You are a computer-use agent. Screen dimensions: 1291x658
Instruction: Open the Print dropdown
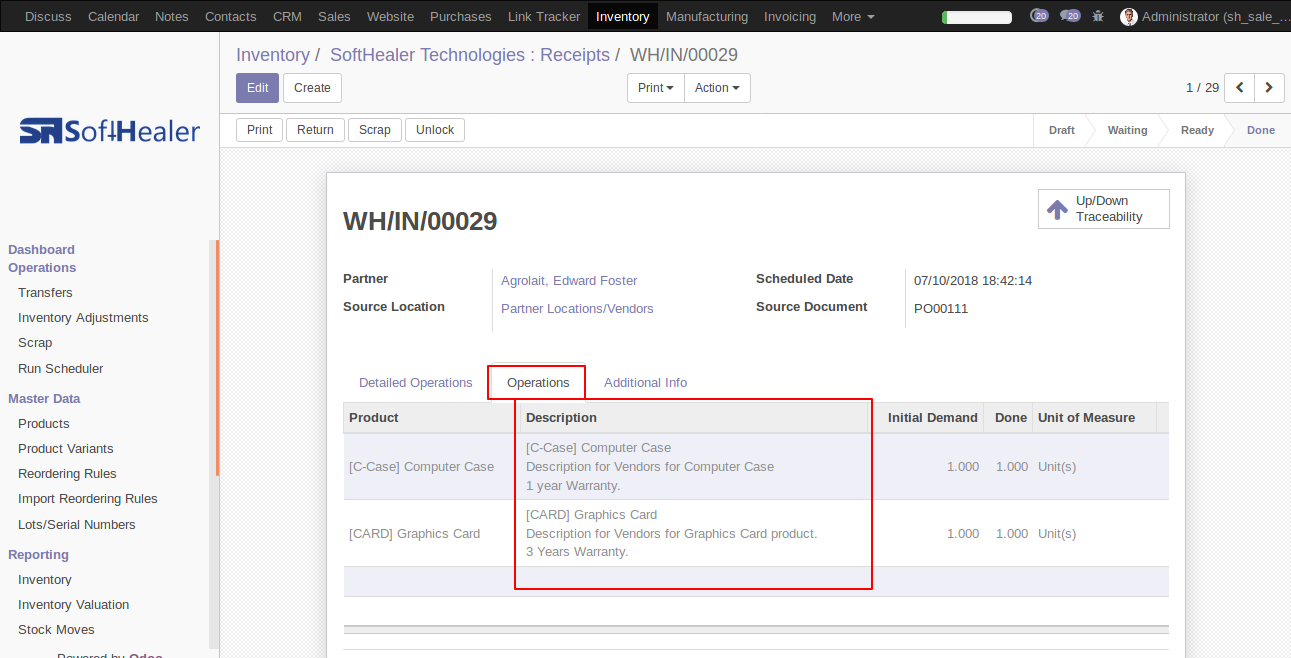click(656, 88)
